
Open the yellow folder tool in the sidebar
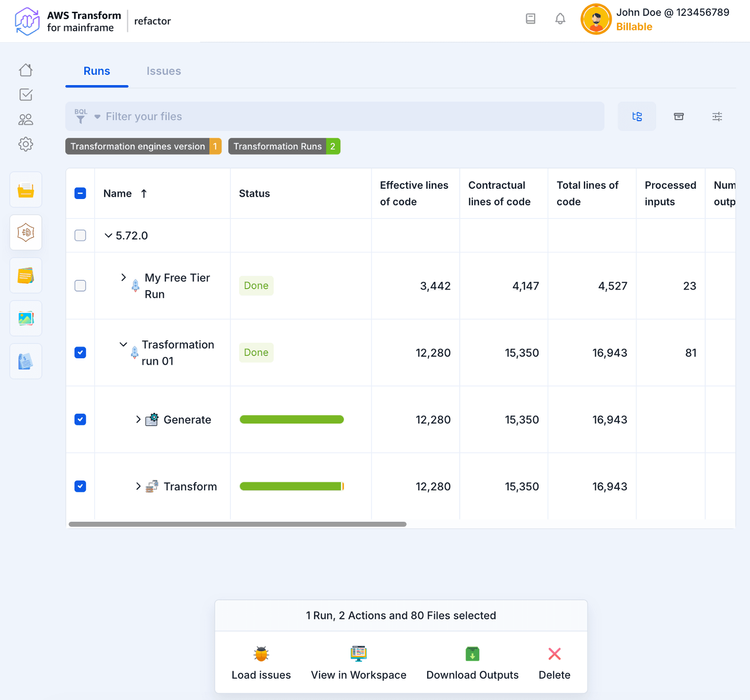[26, 190]
